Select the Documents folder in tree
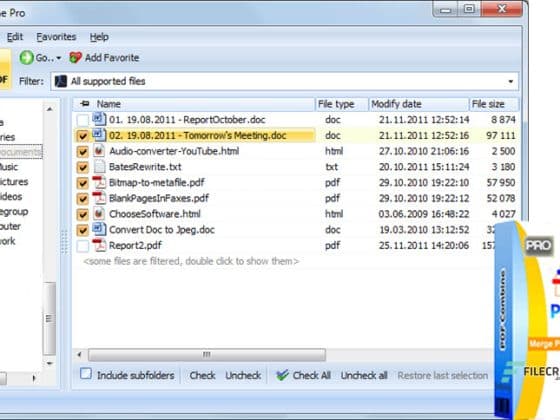Viewport: 560px width, 420px height. 21,151
